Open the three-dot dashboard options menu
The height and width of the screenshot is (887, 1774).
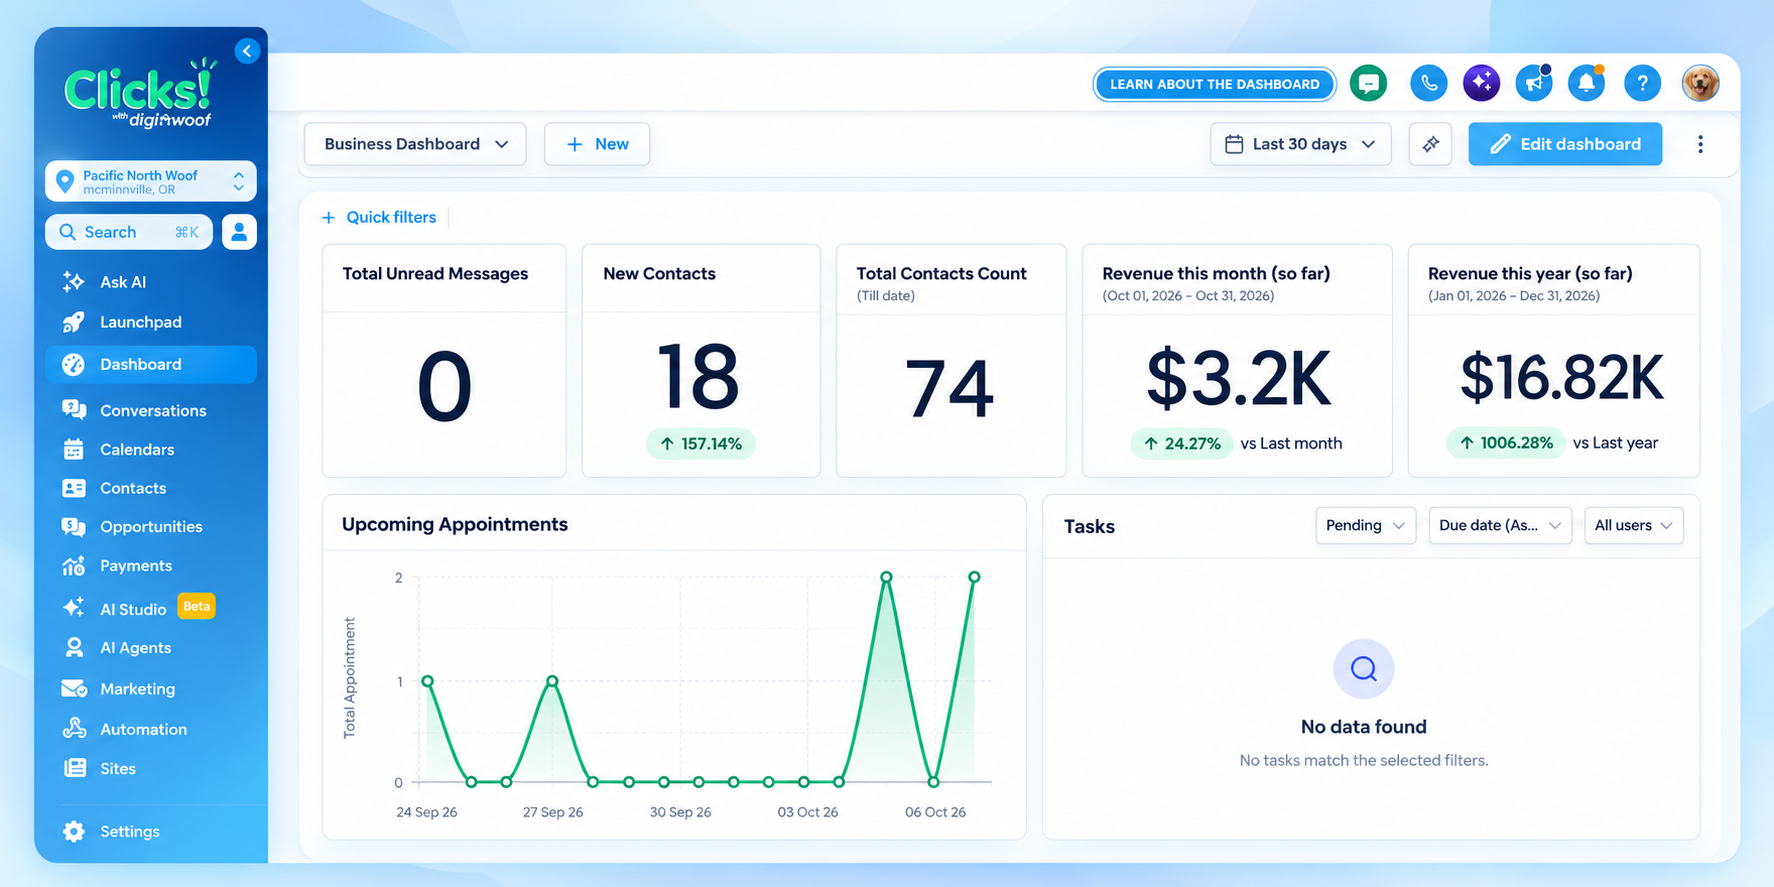coord(1700,144)
